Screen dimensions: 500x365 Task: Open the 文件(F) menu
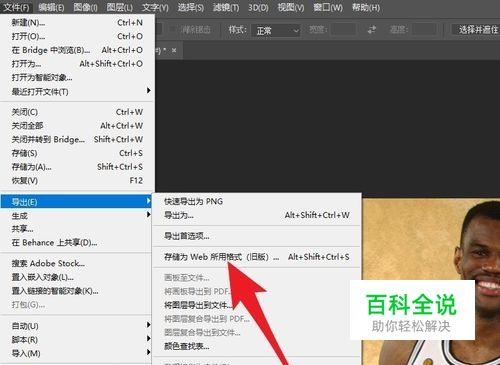click(x=17, y=7)
